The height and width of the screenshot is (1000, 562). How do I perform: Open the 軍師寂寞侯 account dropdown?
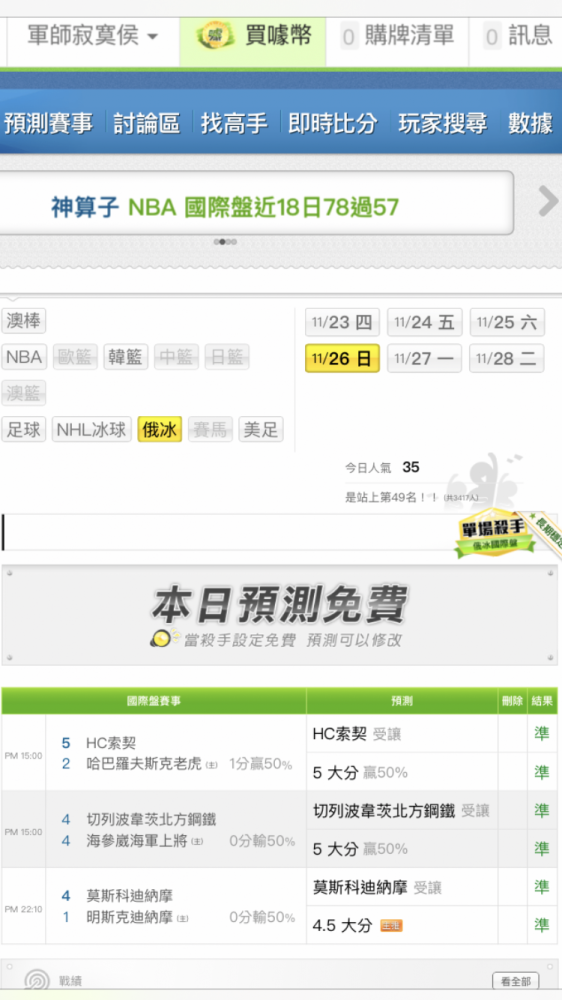[x=92, y=36]
